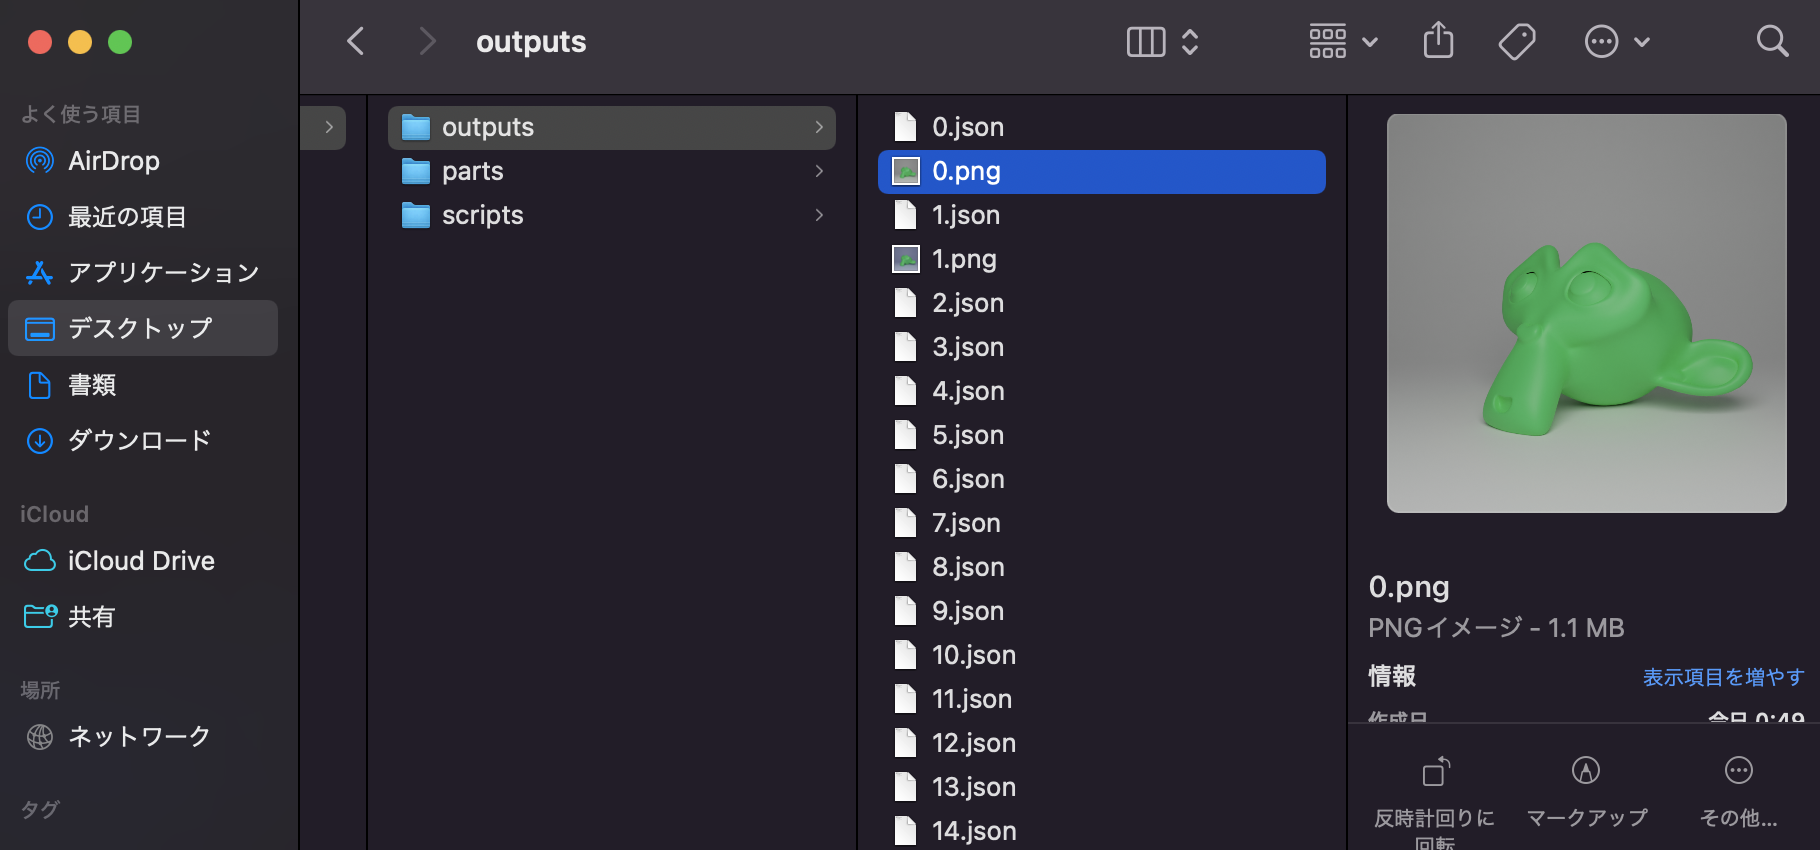Open AirDrop in the sidebar

click(113, 161)
